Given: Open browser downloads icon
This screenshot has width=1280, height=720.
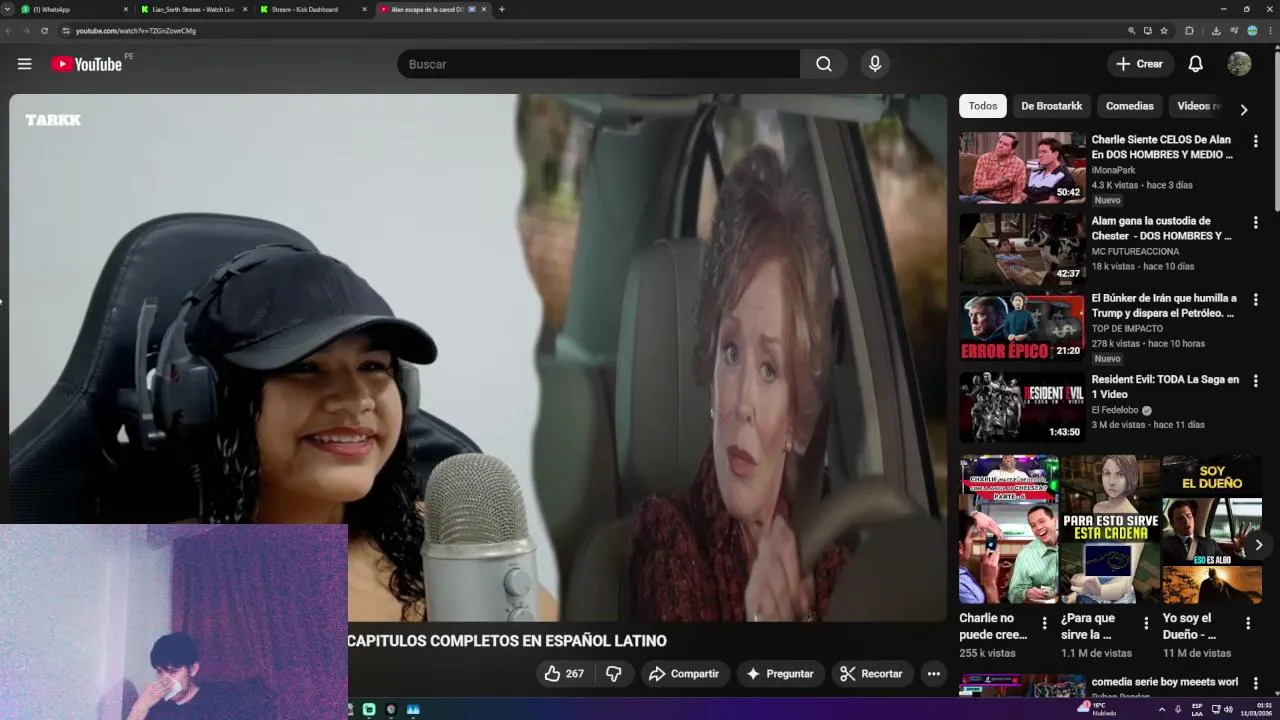Looking at the screenshot, I should [1216, 31].
